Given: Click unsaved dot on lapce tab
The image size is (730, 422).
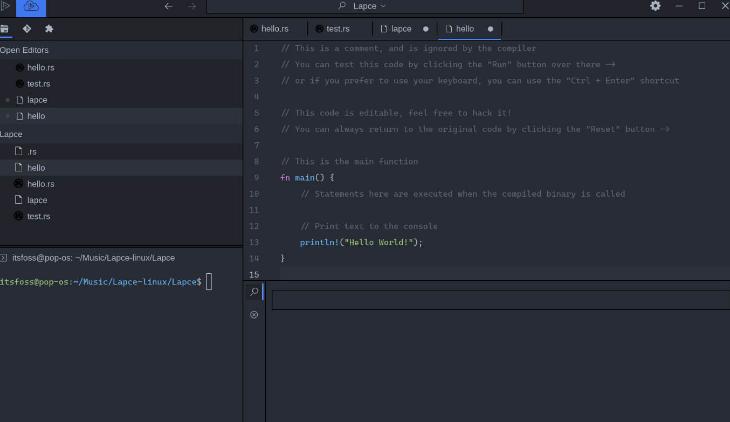Looking at the screenshot, I should point(426,29).
